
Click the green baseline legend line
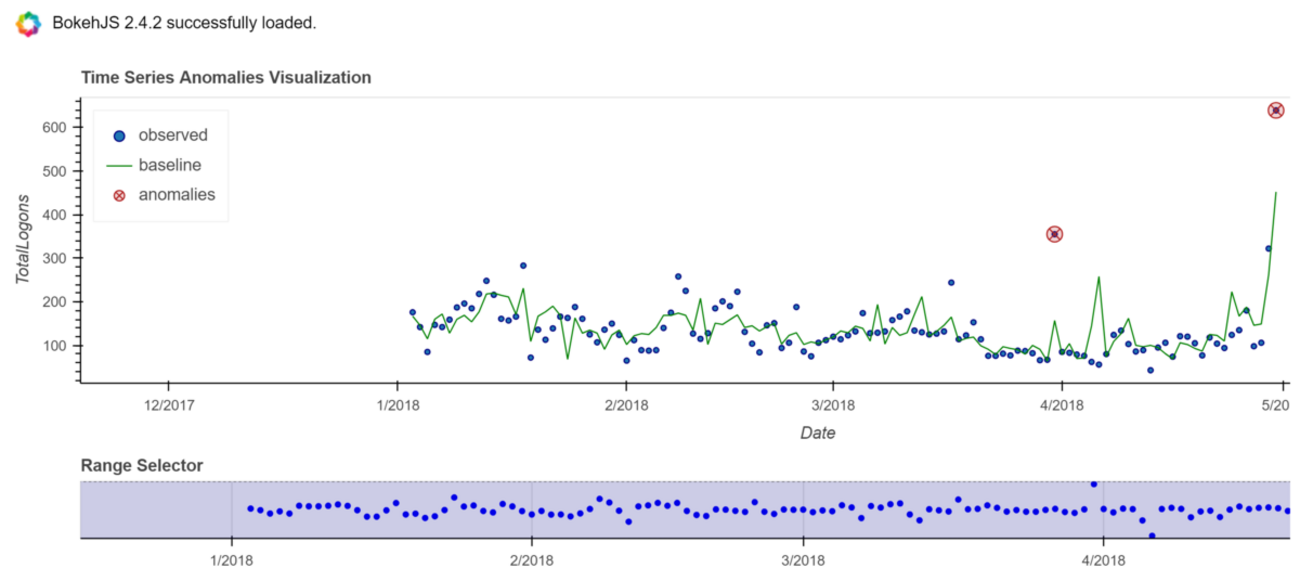click(119, 165)
